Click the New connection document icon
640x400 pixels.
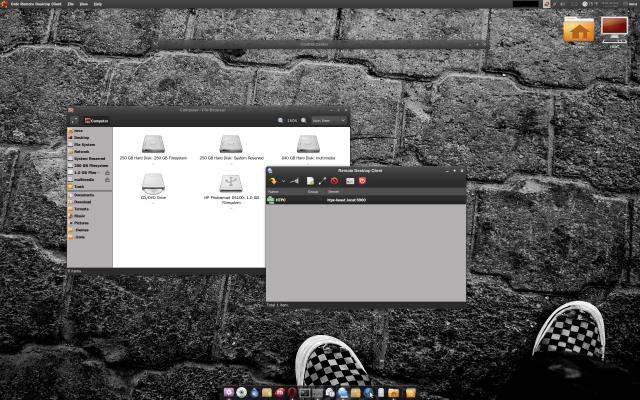[310, 181]
